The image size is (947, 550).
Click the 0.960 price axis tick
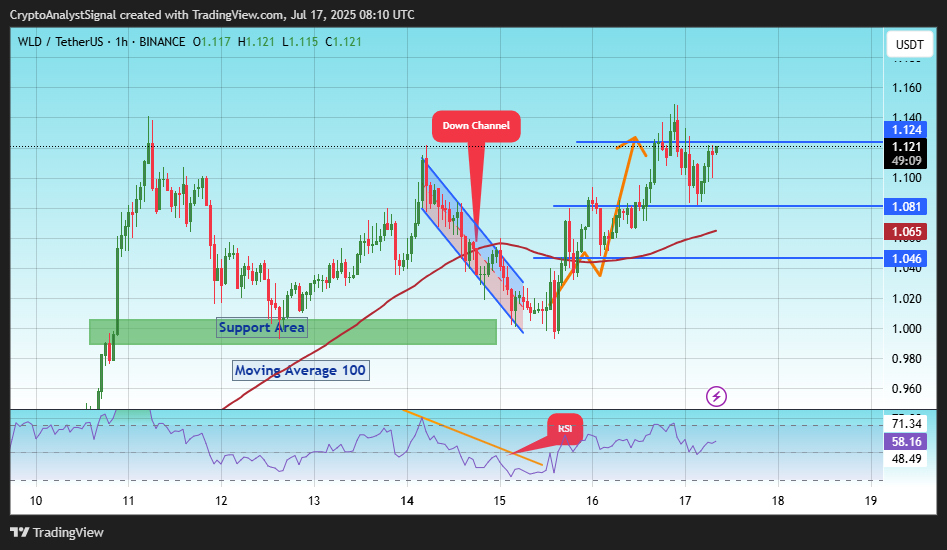coord(907,389)
